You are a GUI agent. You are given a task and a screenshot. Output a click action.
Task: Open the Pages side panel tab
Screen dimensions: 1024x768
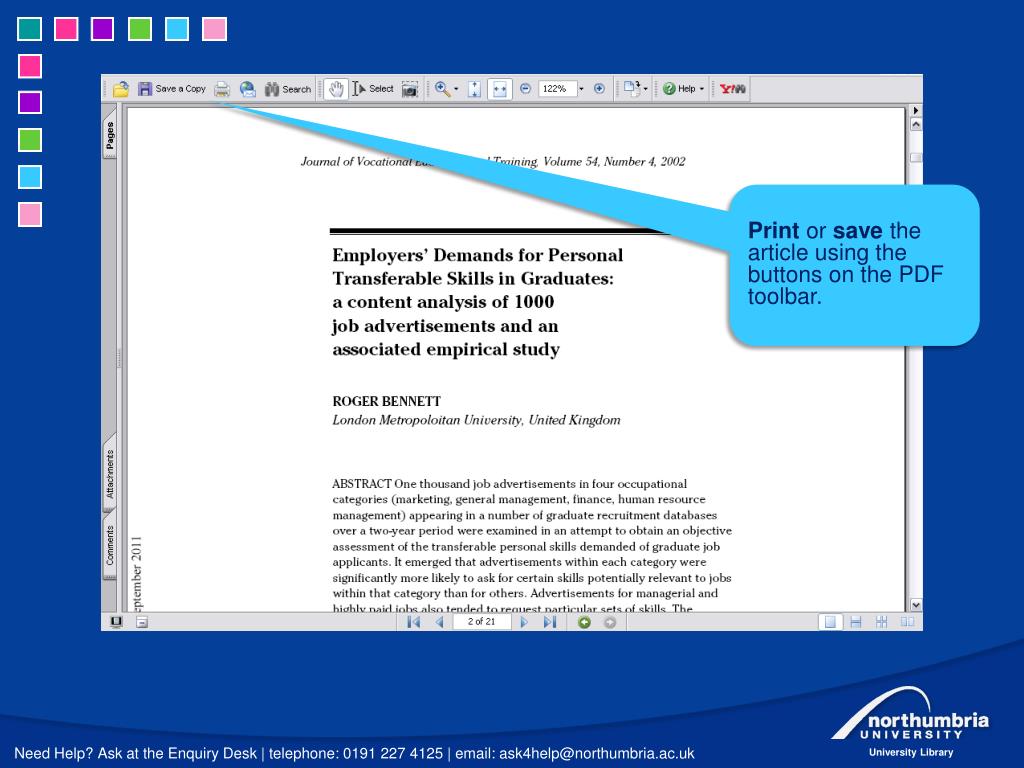click(x=110, y=136)
